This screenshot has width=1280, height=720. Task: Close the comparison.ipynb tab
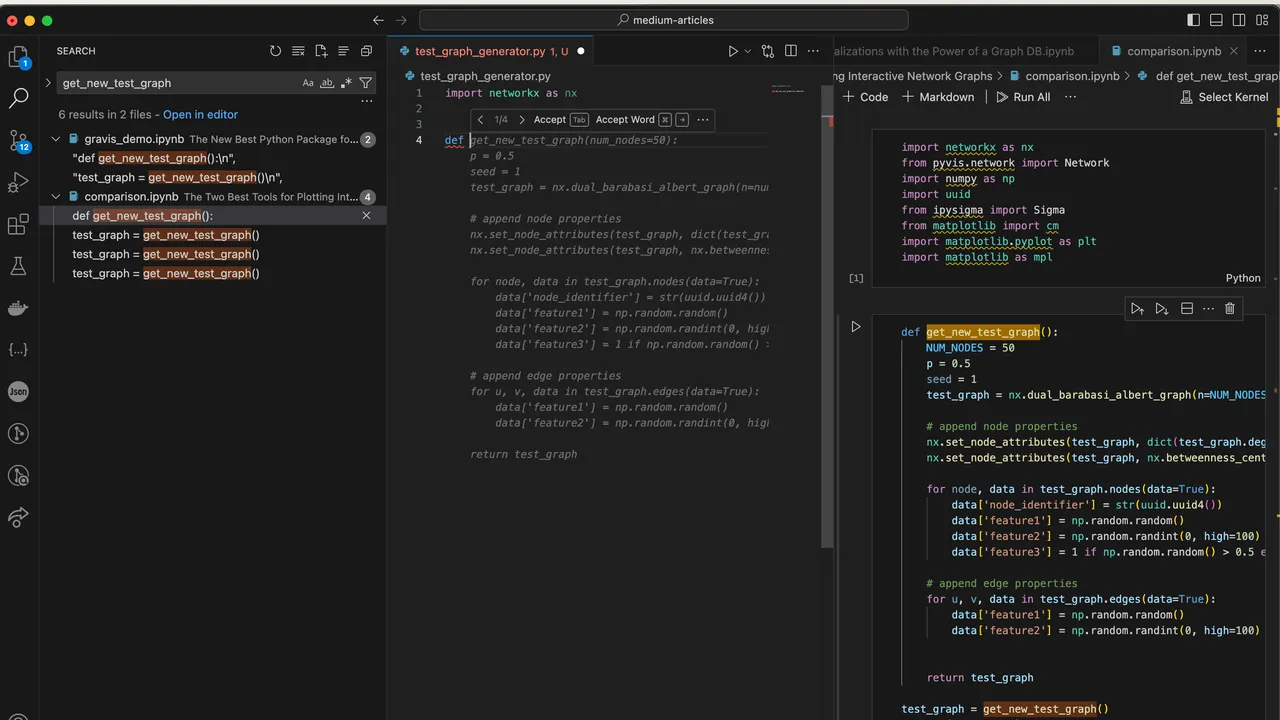pos(1233,51)
